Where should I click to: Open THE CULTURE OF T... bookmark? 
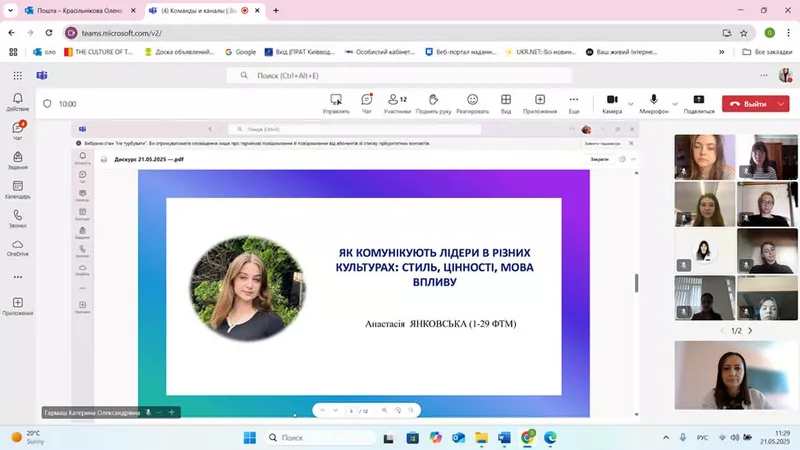[98, 52]
